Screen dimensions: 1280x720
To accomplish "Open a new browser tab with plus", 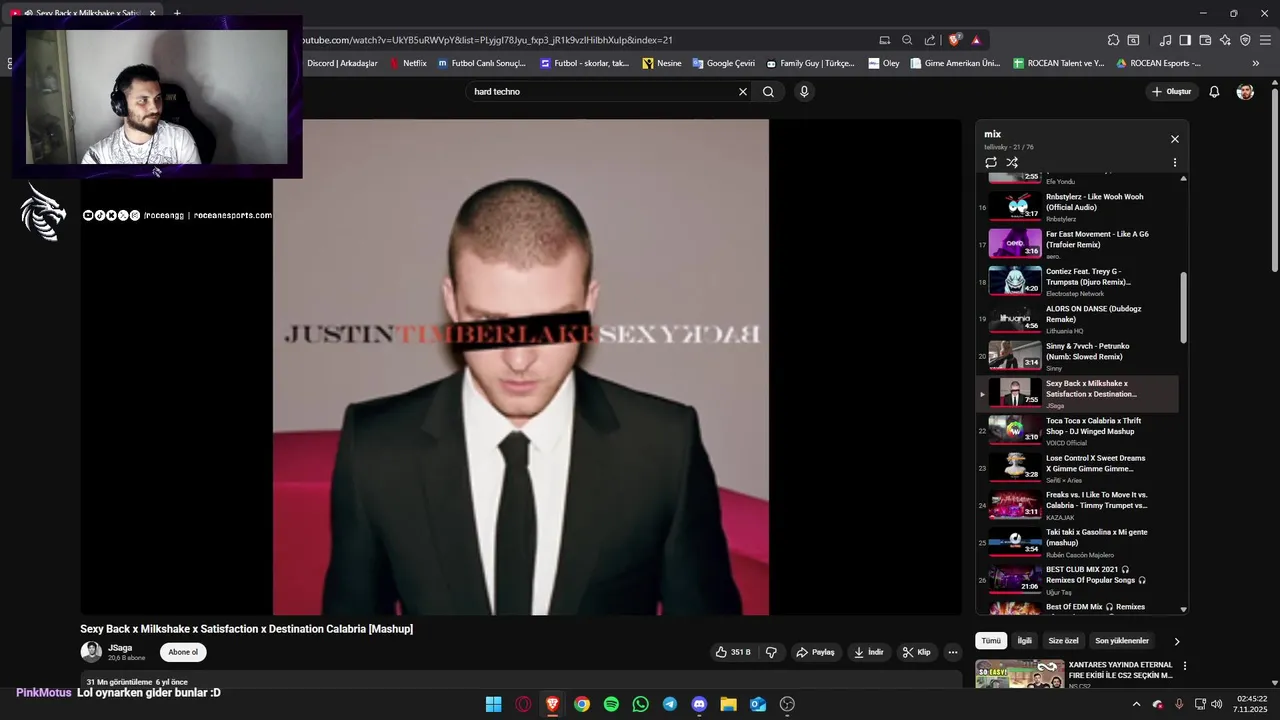I will tap(177, 13).
